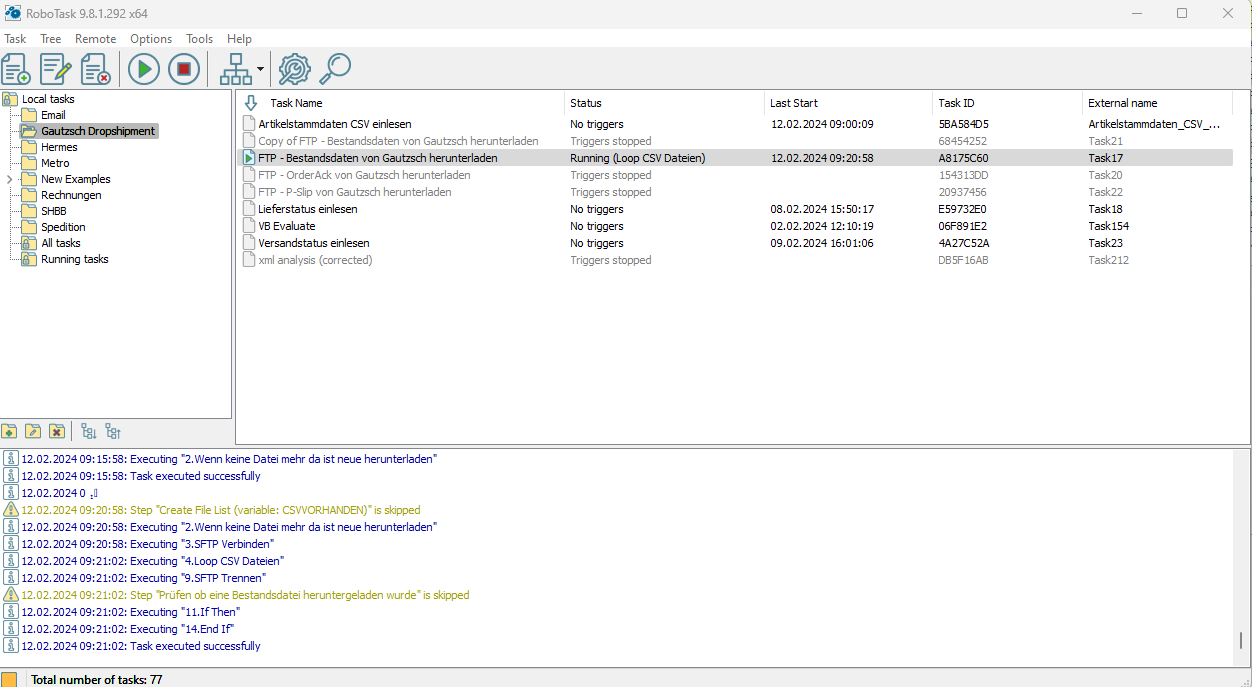Create a new task using the toolbar icon
1252x687 pixels.
click(x=15, y=69)
